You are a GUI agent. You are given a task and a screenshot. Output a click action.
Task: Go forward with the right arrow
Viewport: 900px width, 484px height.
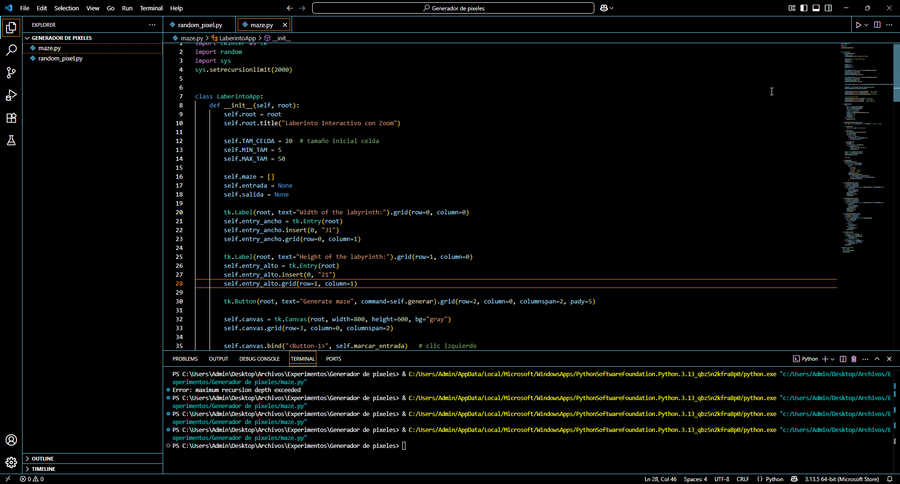[x=302, y=8]
